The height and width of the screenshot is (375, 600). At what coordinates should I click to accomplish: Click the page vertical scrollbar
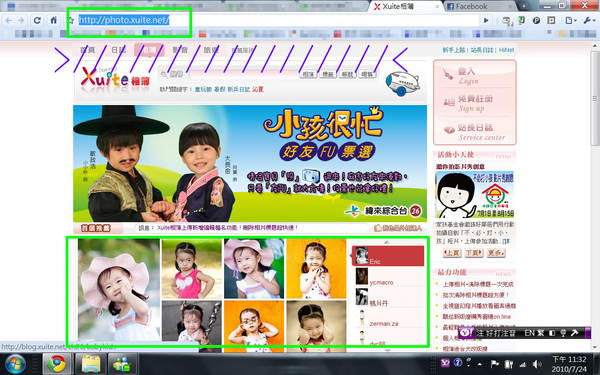coord(595,98)
